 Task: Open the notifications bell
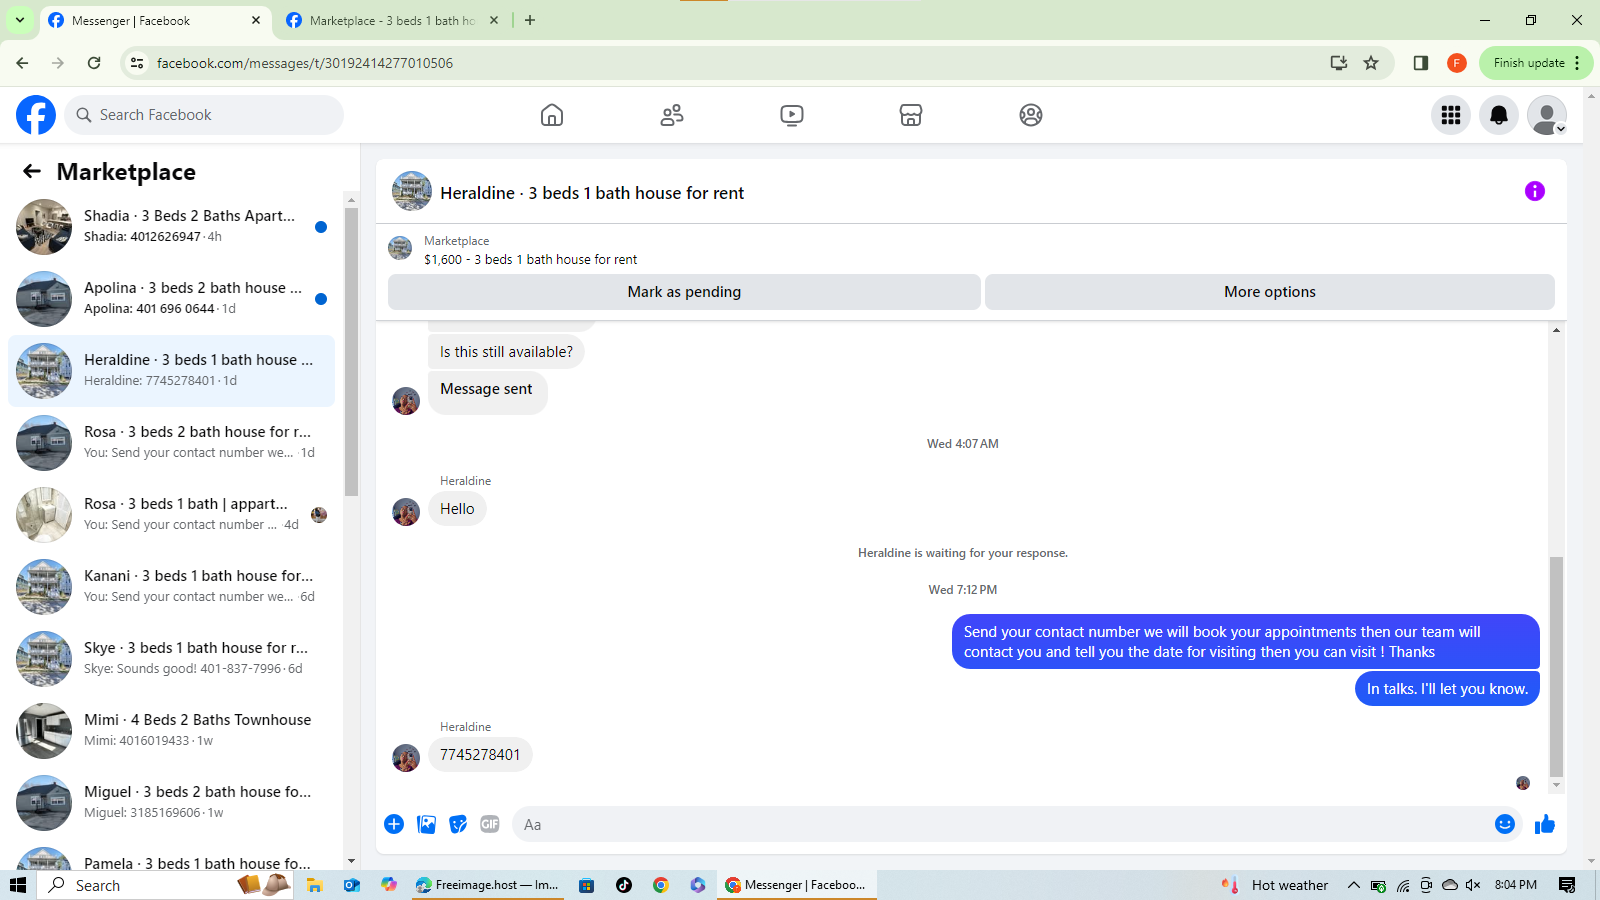click(x=1499, y=115)
